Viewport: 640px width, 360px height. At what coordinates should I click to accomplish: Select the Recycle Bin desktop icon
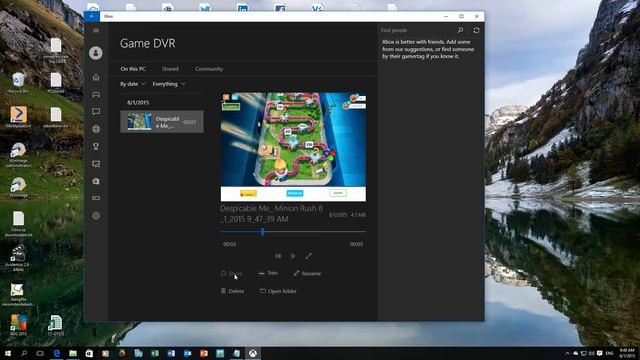pos(18,83)
